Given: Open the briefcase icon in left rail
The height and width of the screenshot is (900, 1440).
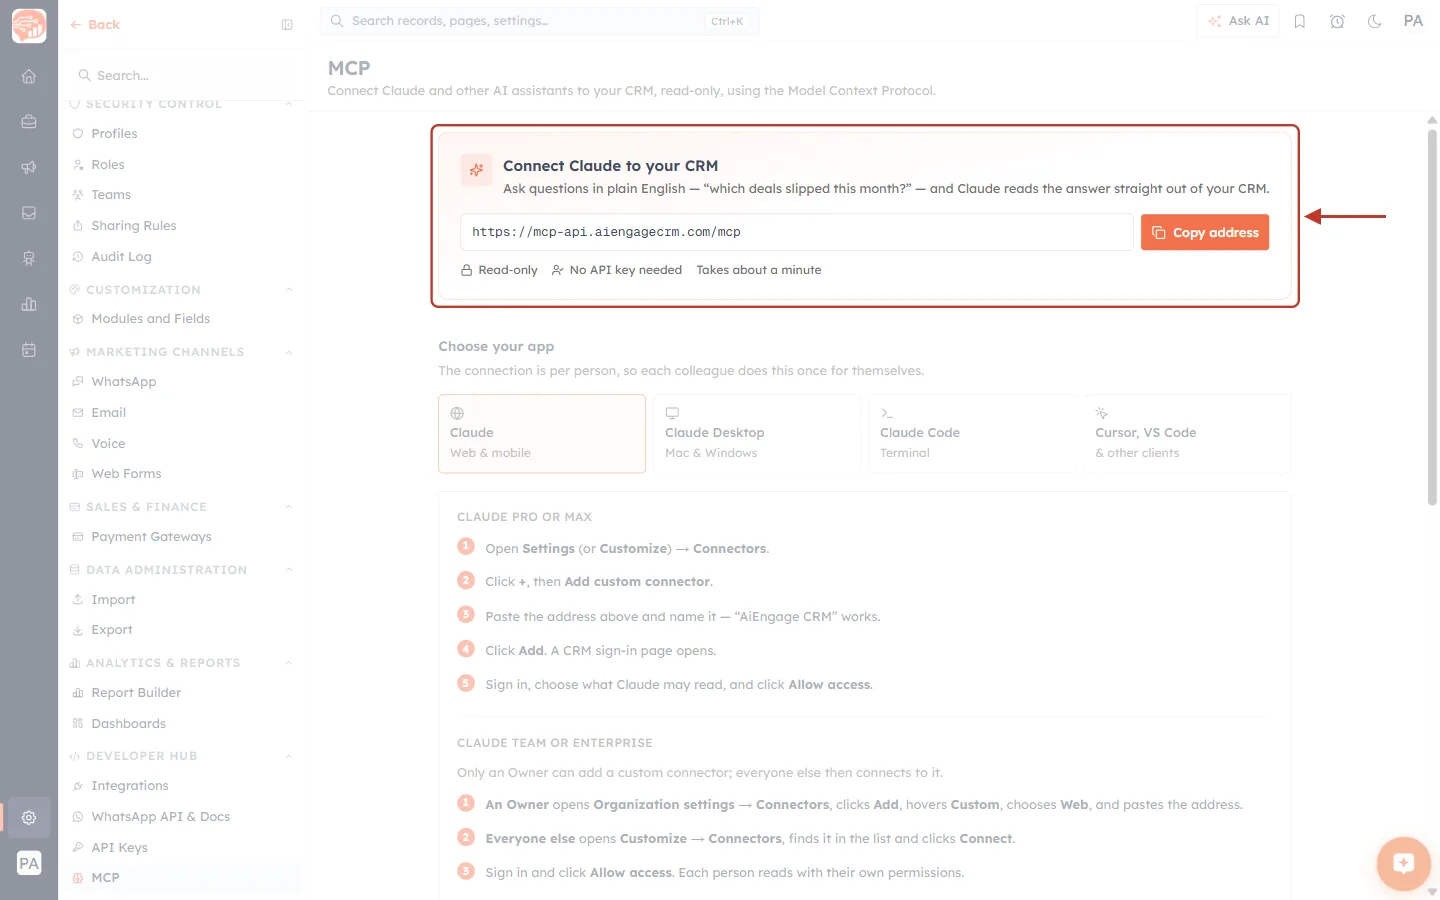Looking at the screenshot, I should point(29,122).
